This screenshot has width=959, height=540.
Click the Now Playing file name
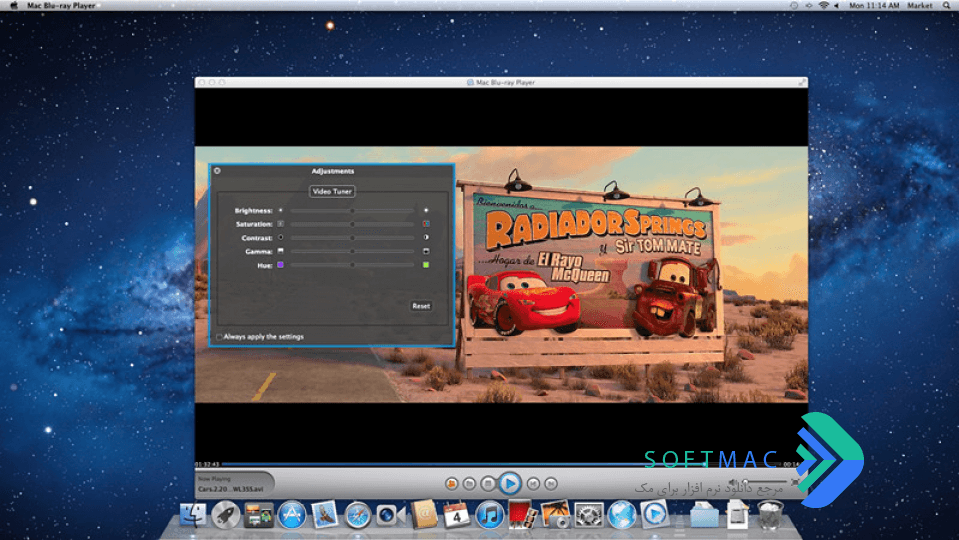pyautogui.click(x=231, y=489)
